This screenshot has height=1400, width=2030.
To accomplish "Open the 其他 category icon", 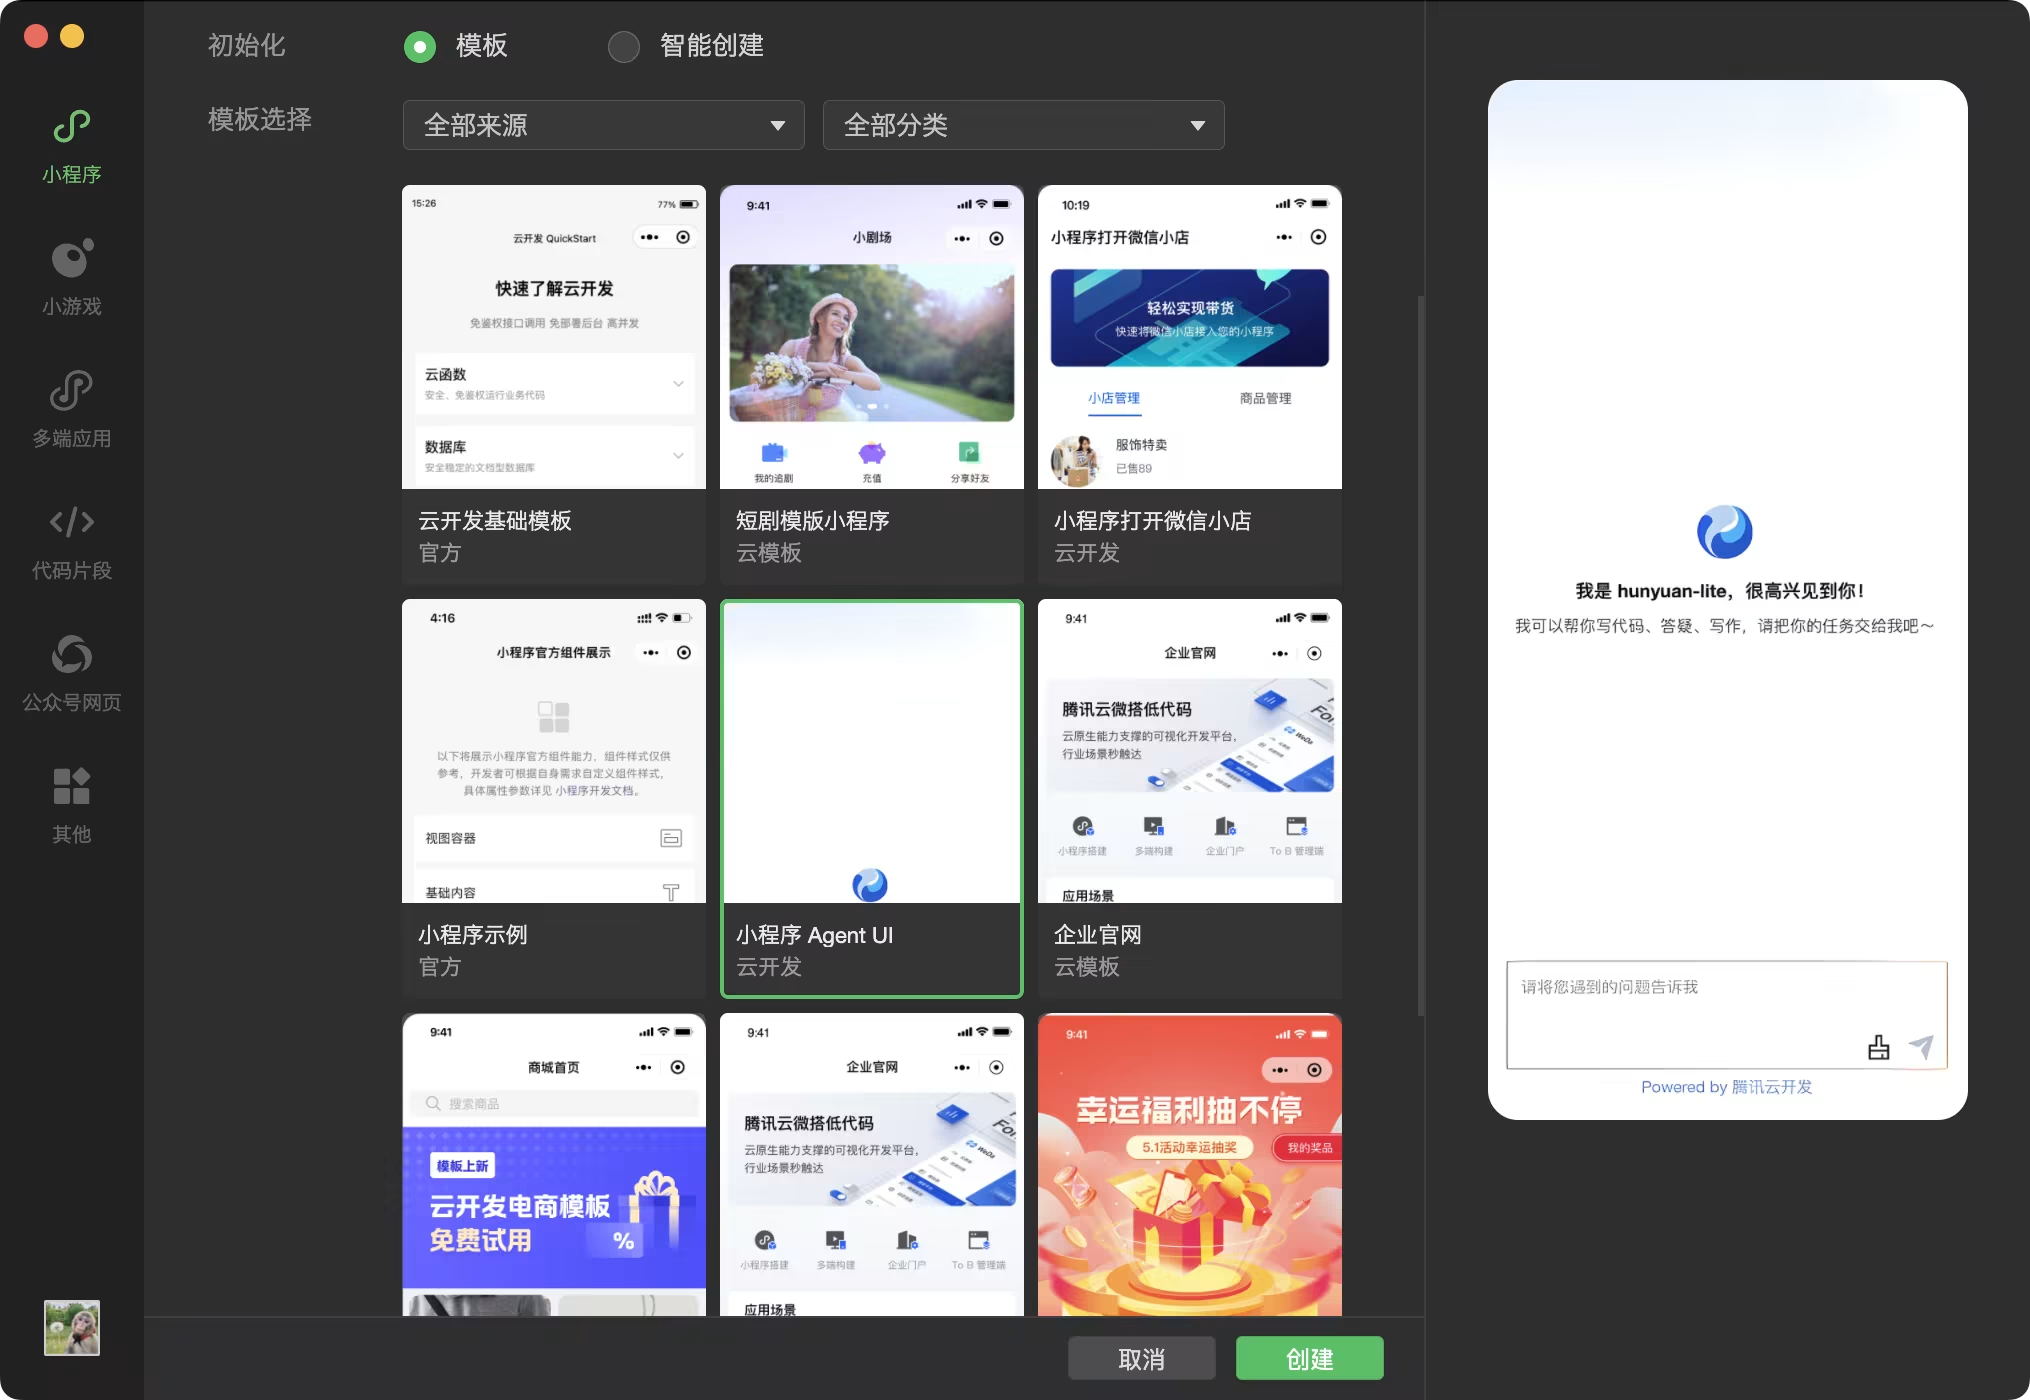I will (x=71, y=787).
